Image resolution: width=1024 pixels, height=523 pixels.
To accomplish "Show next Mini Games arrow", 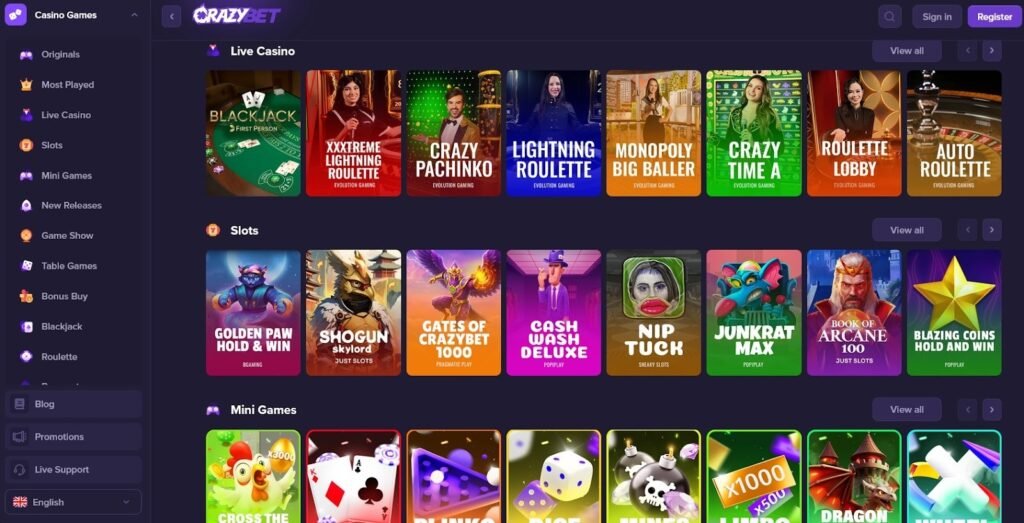I will click(x=991, y=409).
